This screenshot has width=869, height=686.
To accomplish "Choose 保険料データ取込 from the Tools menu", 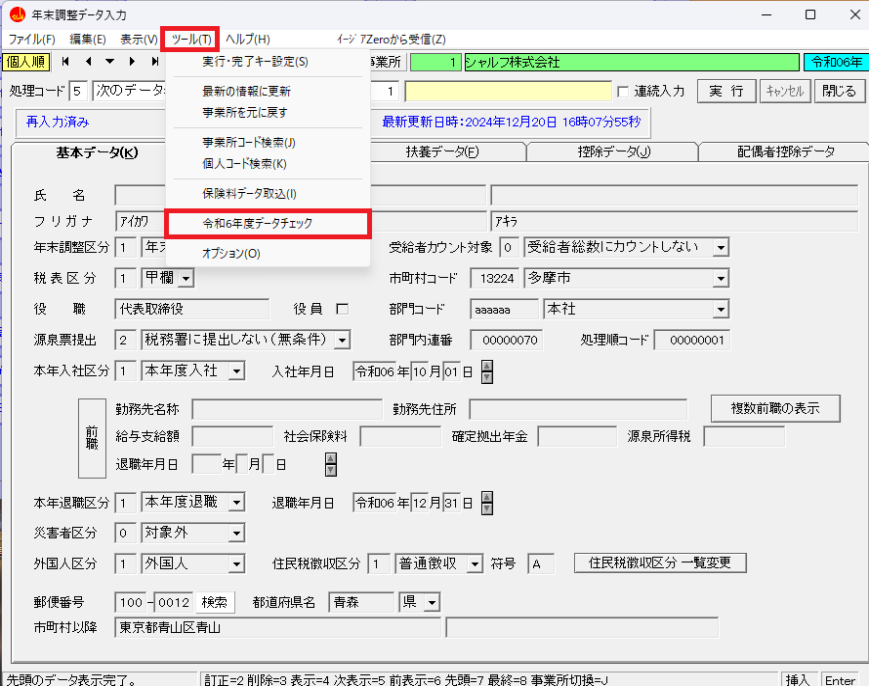I will (249, 193).
